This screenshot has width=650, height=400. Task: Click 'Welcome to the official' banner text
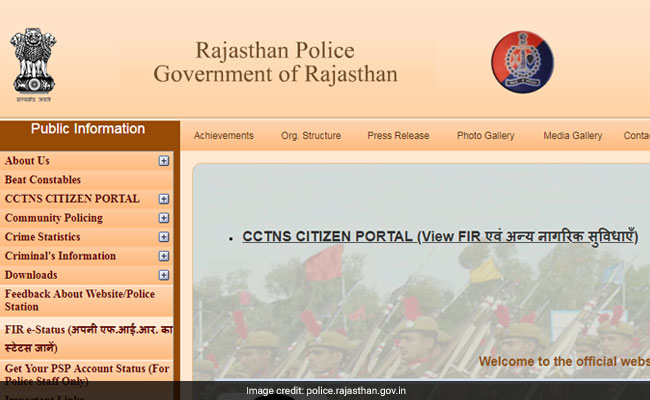564,361
